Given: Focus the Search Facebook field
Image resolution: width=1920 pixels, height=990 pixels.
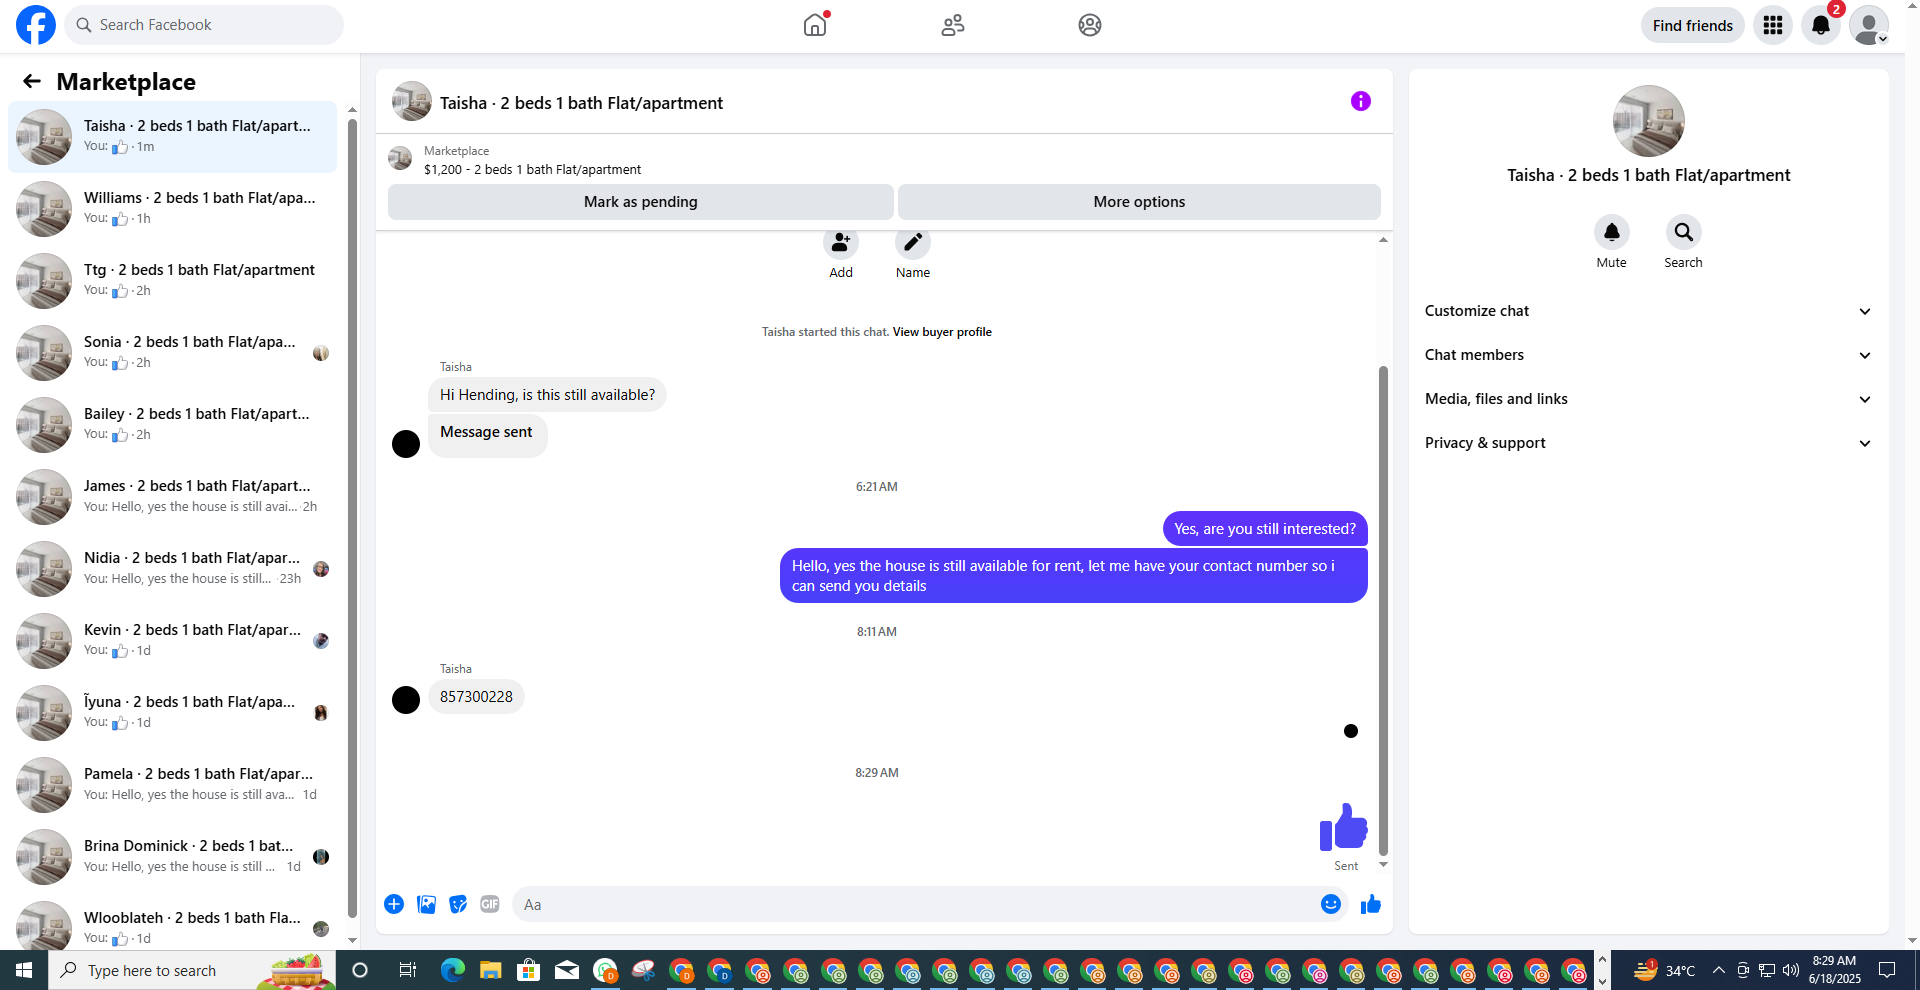Looking at the screenshot, I should [204, 25].
